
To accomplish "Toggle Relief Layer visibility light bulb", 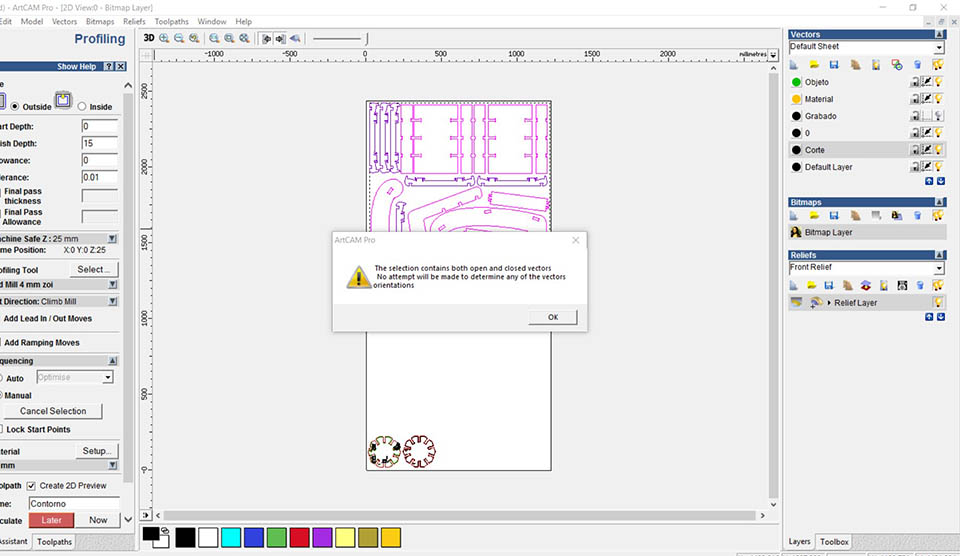I will 938,302.
